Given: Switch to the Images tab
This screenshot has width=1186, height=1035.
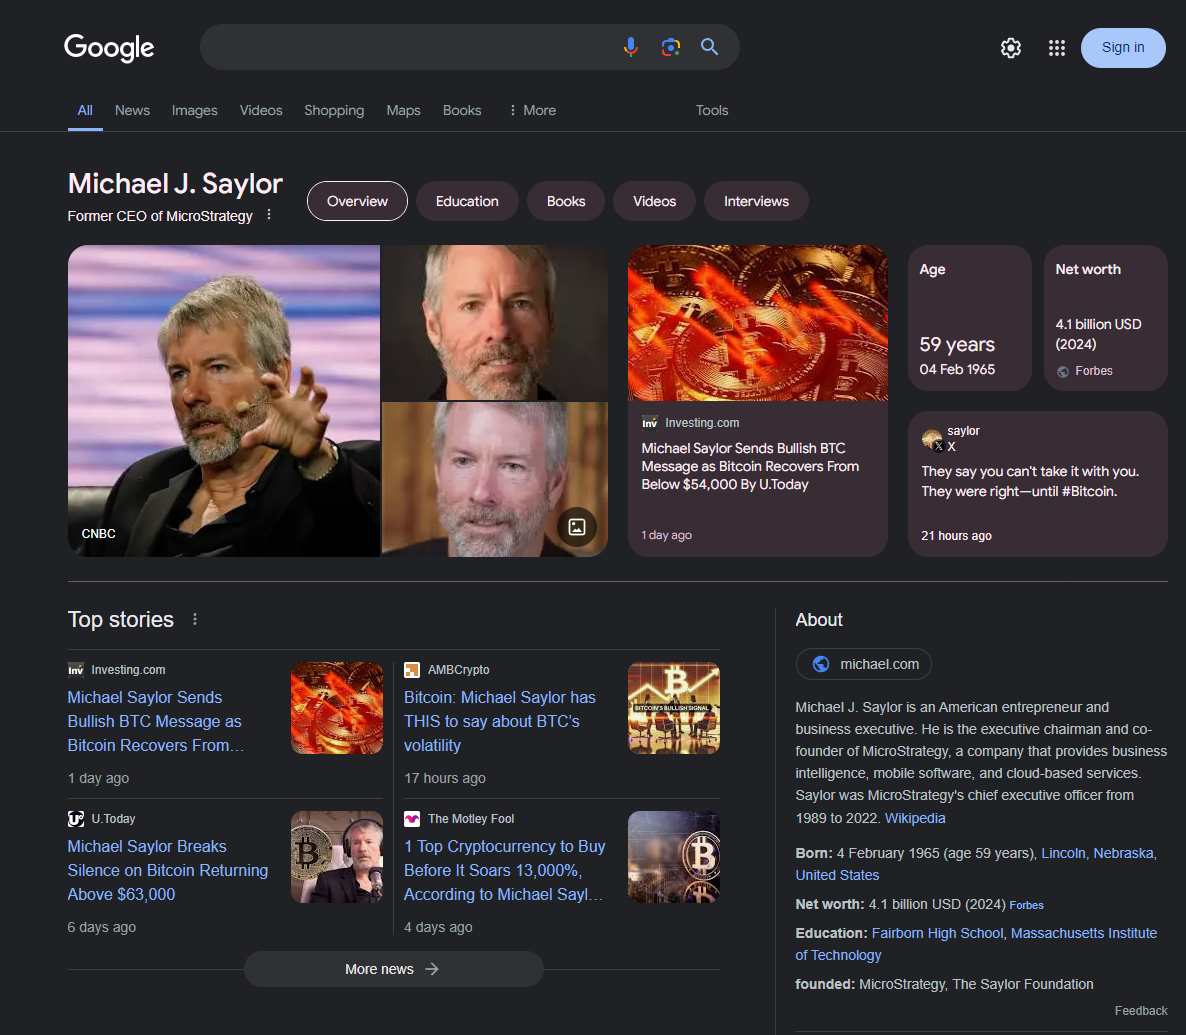Looking at the screenshot, I should [194, 110].
